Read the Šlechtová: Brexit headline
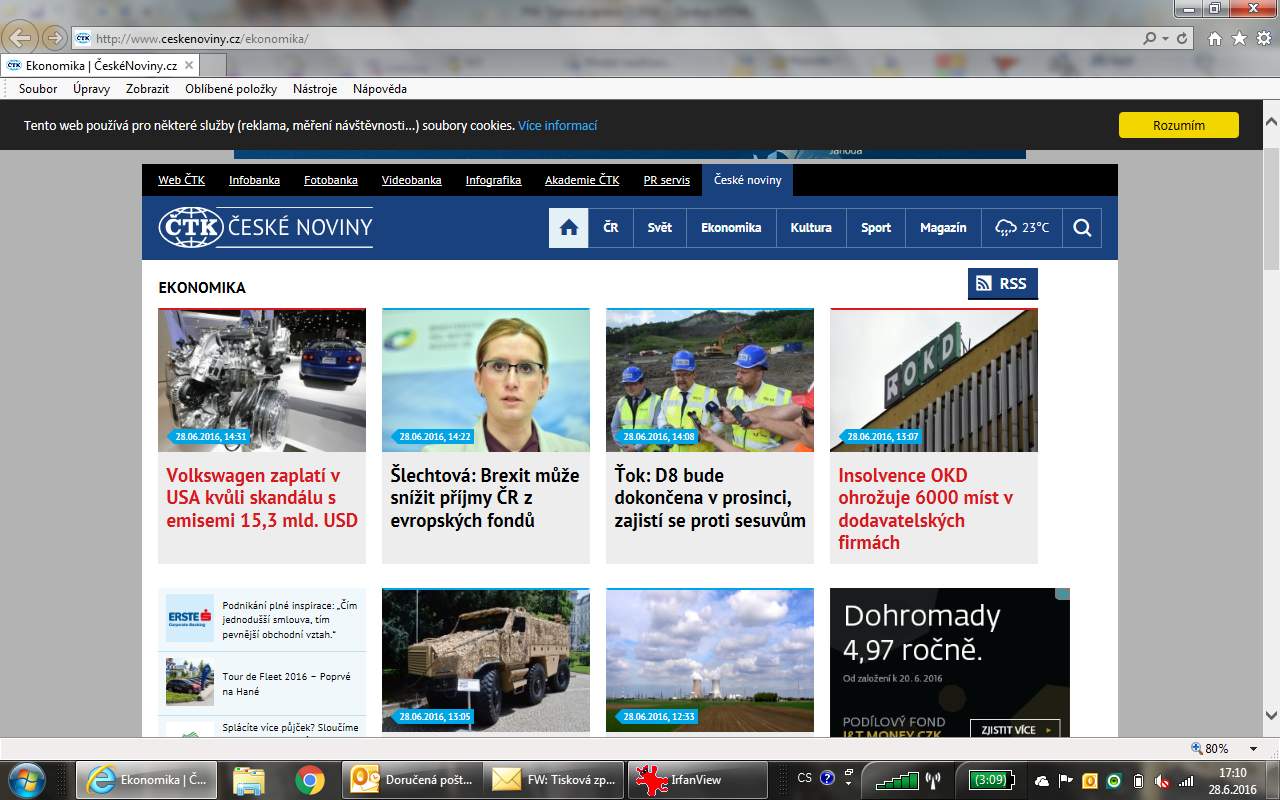 click(485, 498)
